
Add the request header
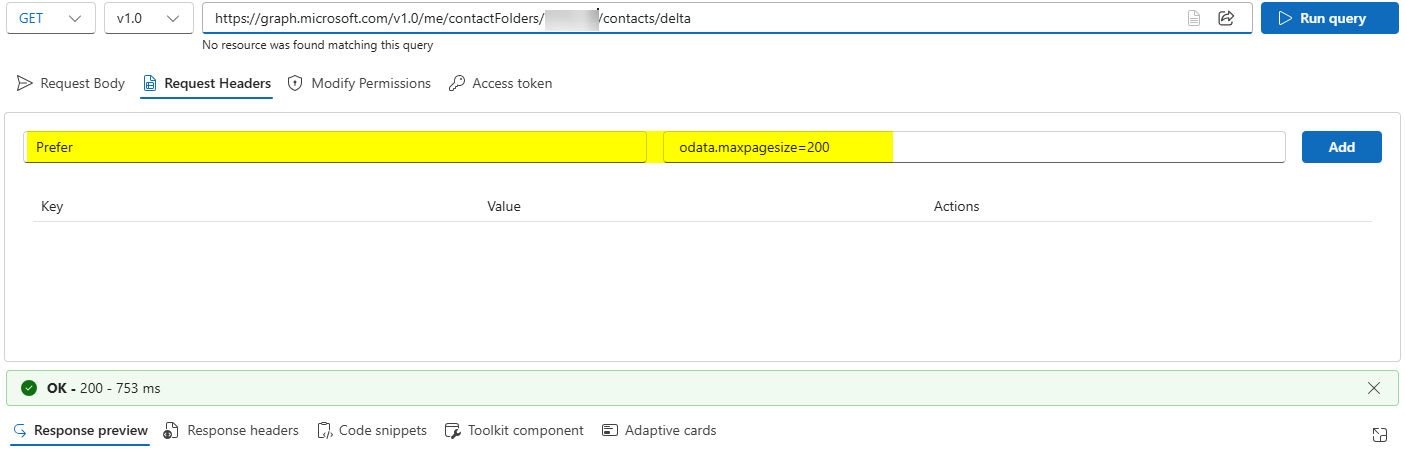click(1342, 147)
